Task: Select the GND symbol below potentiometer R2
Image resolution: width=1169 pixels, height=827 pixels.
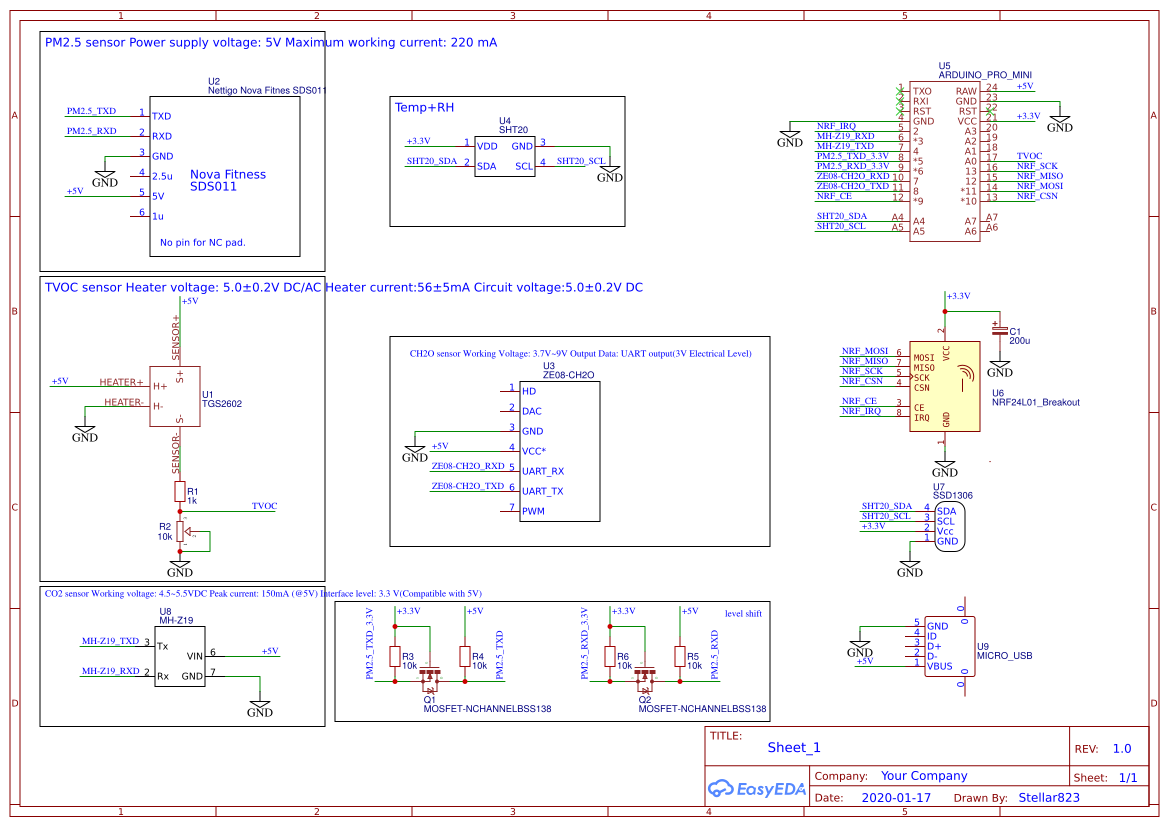Action: (180, 568)
